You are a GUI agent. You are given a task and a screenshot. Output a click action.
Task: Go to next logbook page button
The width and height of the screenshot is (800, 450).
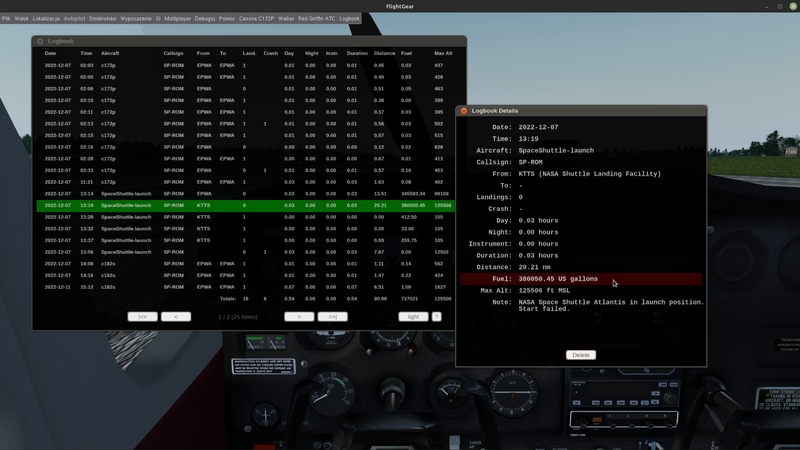point(299,317)
